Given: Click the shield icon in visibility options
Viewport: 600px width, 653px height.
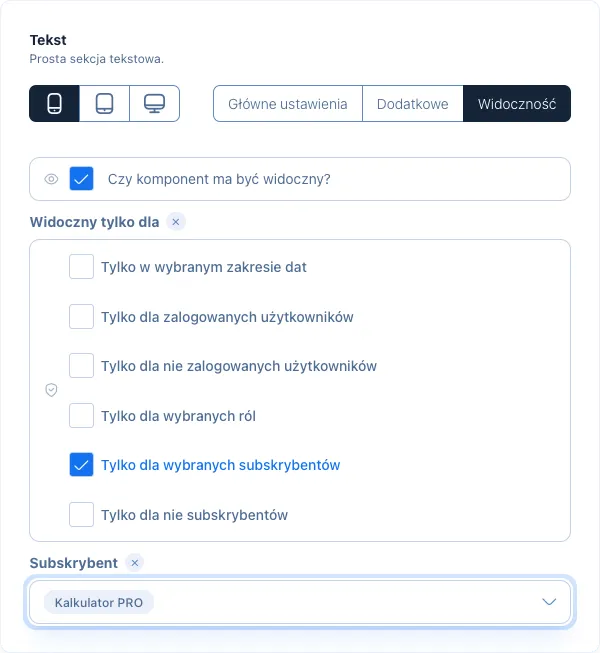Looking at the screenshot, I should click(51, 390).
